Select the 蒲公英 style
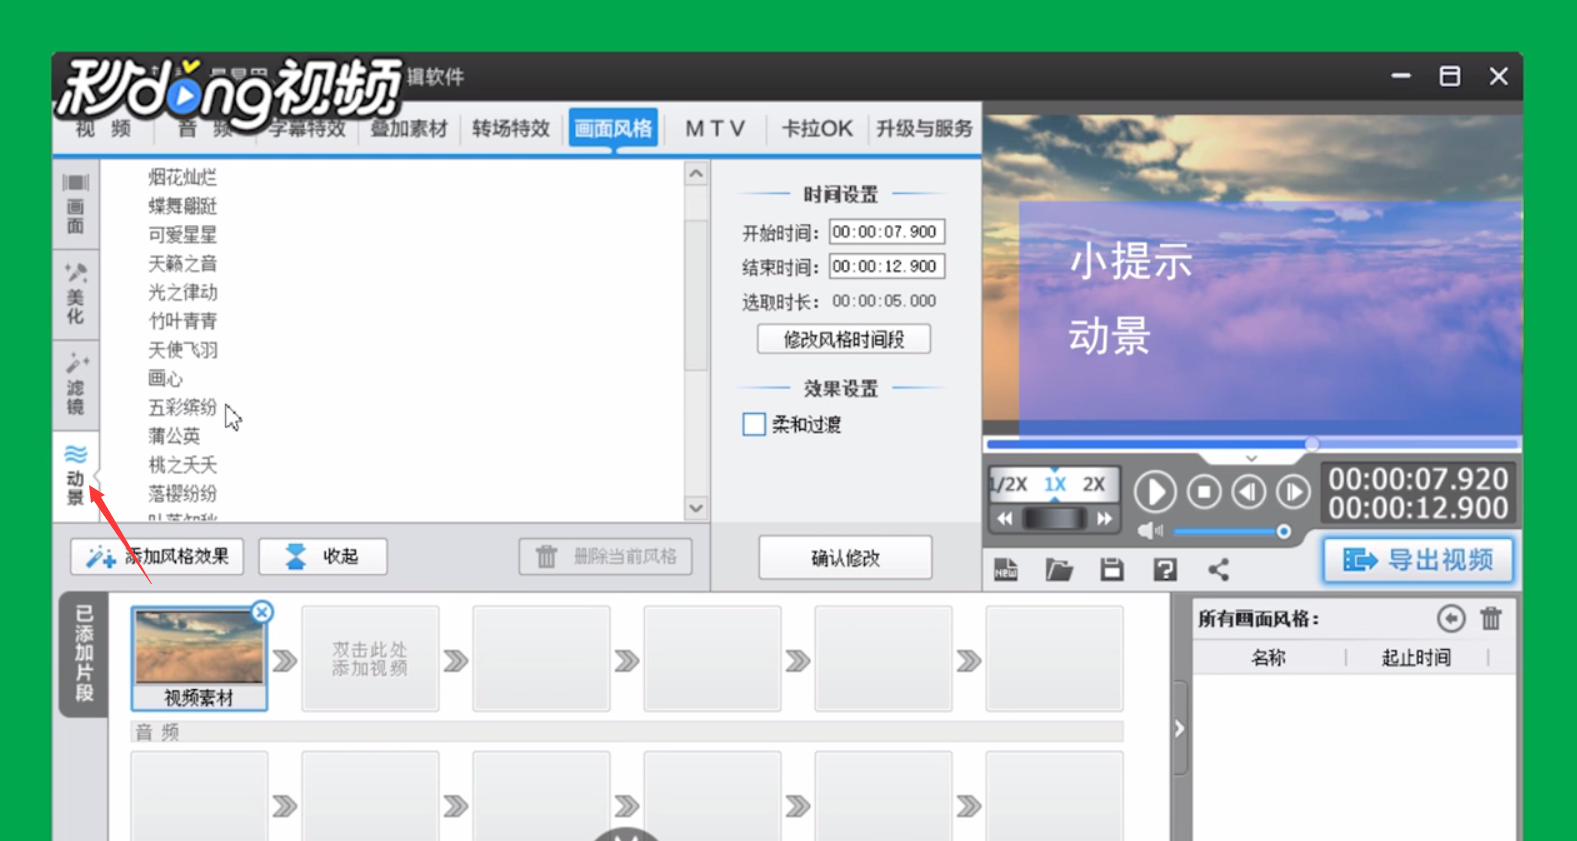 tap(174, 436)
